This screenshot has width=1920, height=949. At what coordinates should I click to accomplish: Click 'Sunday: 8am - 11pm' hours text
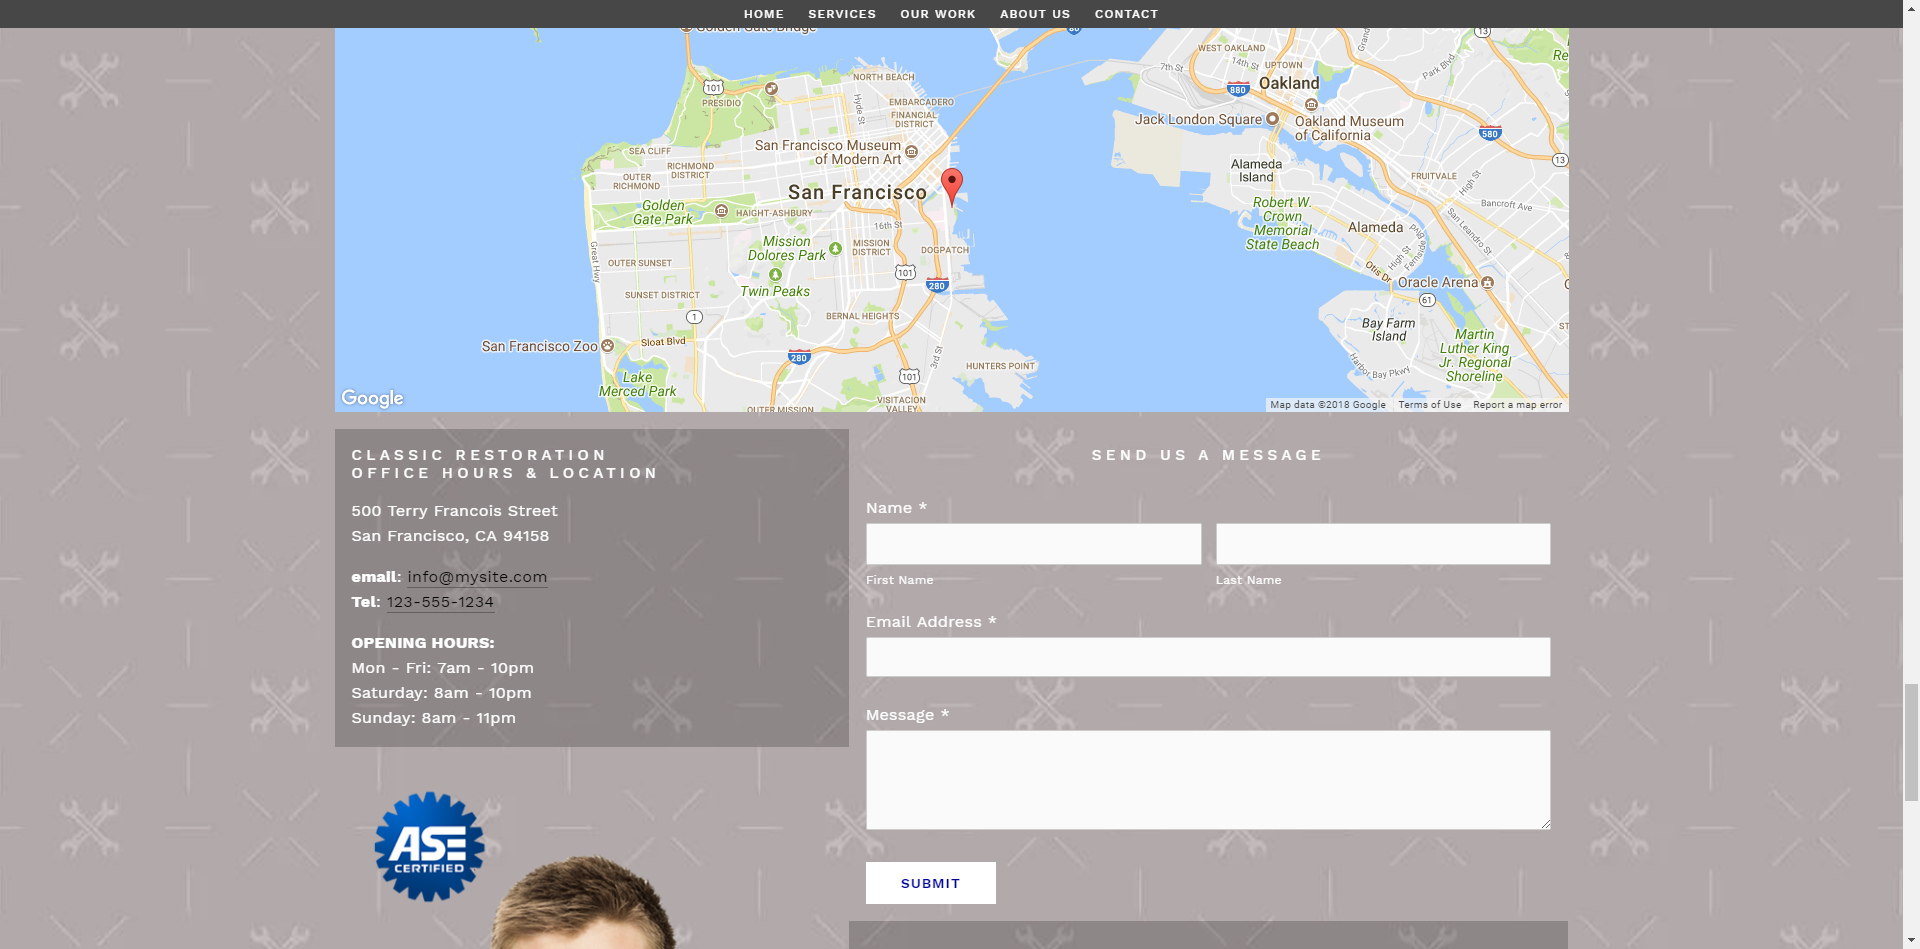coord(433,718)
